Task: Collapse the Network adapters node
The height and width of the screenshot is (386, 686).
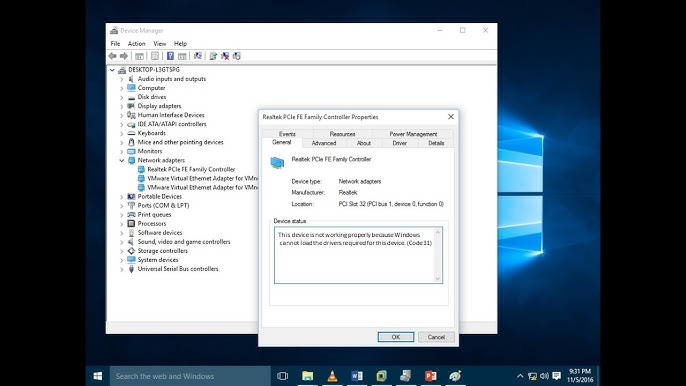Action: click(x=122, y=161)
